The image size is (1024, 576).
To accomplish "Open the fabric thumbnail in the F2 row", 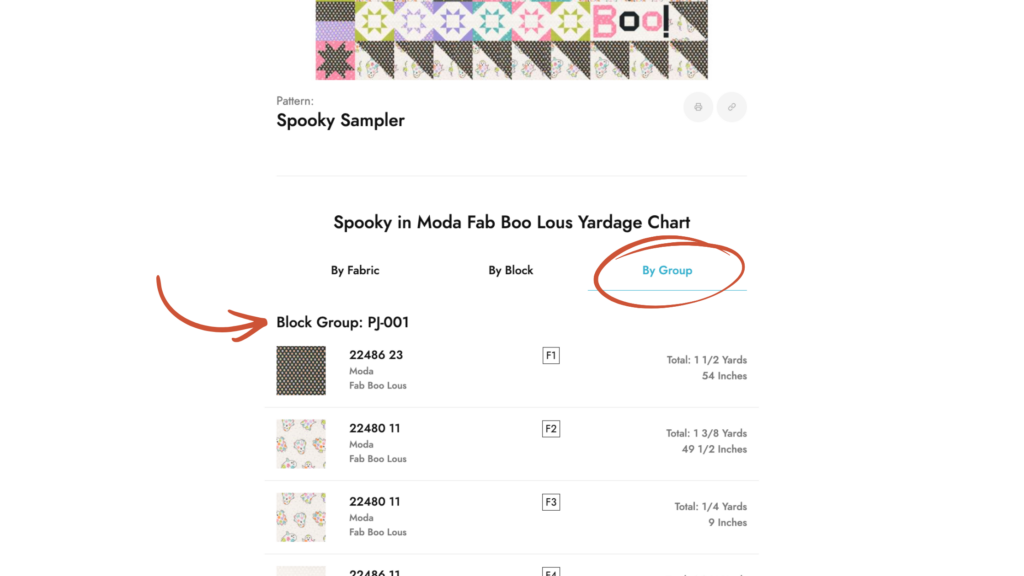I will coord(301,444).
